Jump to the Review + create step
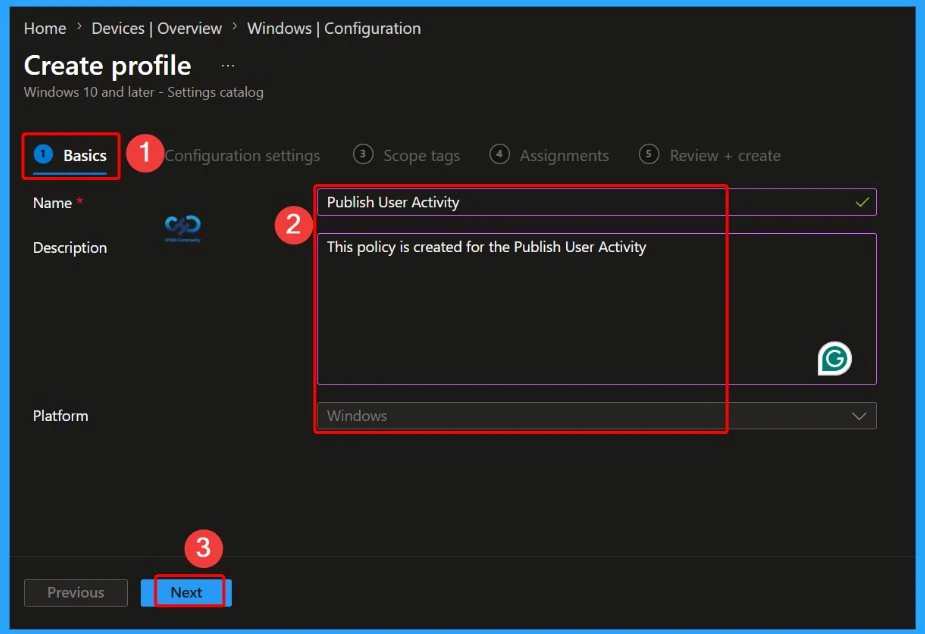The width and height of the screenshot is (925, 634). 710,156
